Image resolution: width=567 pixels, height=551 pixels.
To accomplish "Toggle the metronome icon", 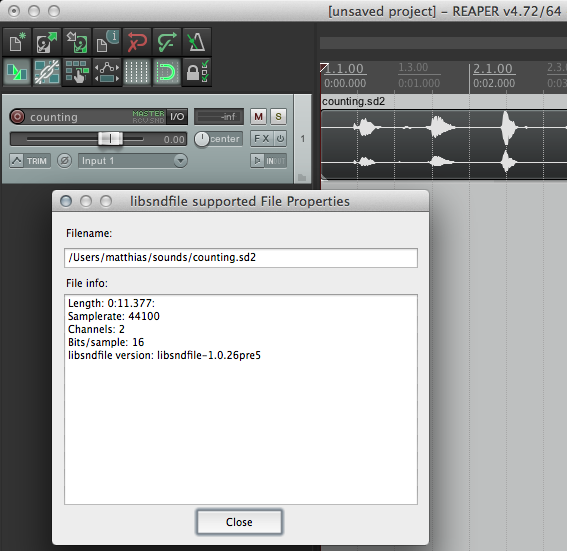I will point(197,42).
